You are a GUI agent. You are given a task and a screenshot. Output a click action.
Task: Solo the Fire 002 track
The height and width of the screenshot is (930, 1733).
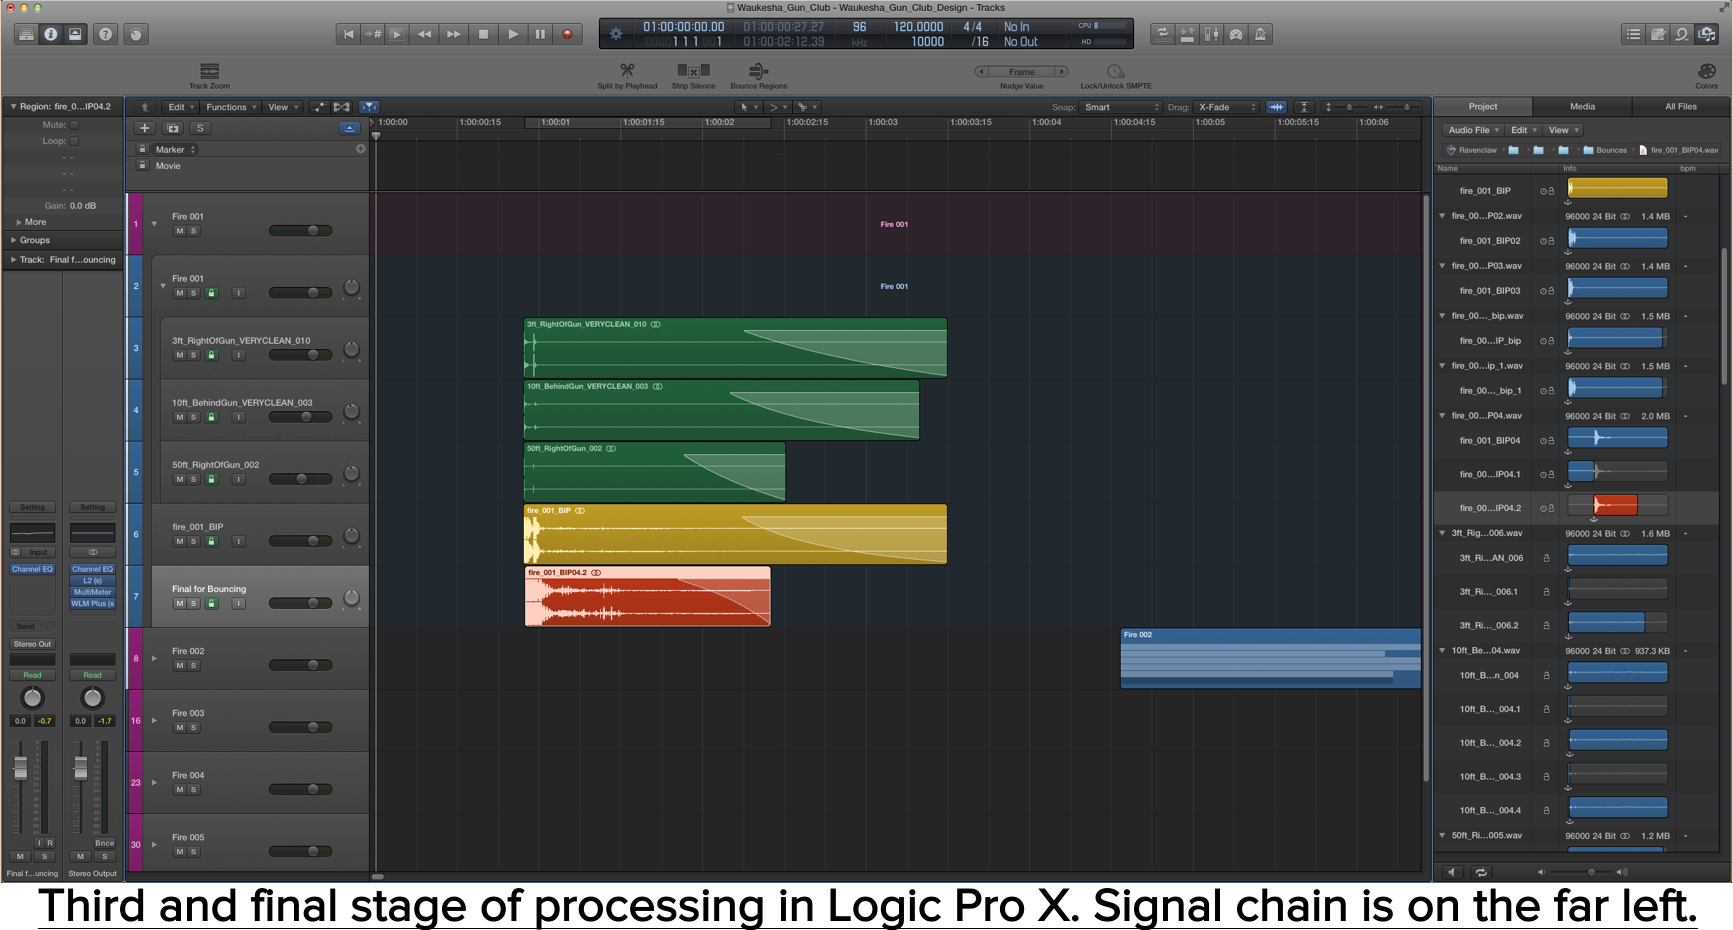pyautogui.click(x=194, y=665)
